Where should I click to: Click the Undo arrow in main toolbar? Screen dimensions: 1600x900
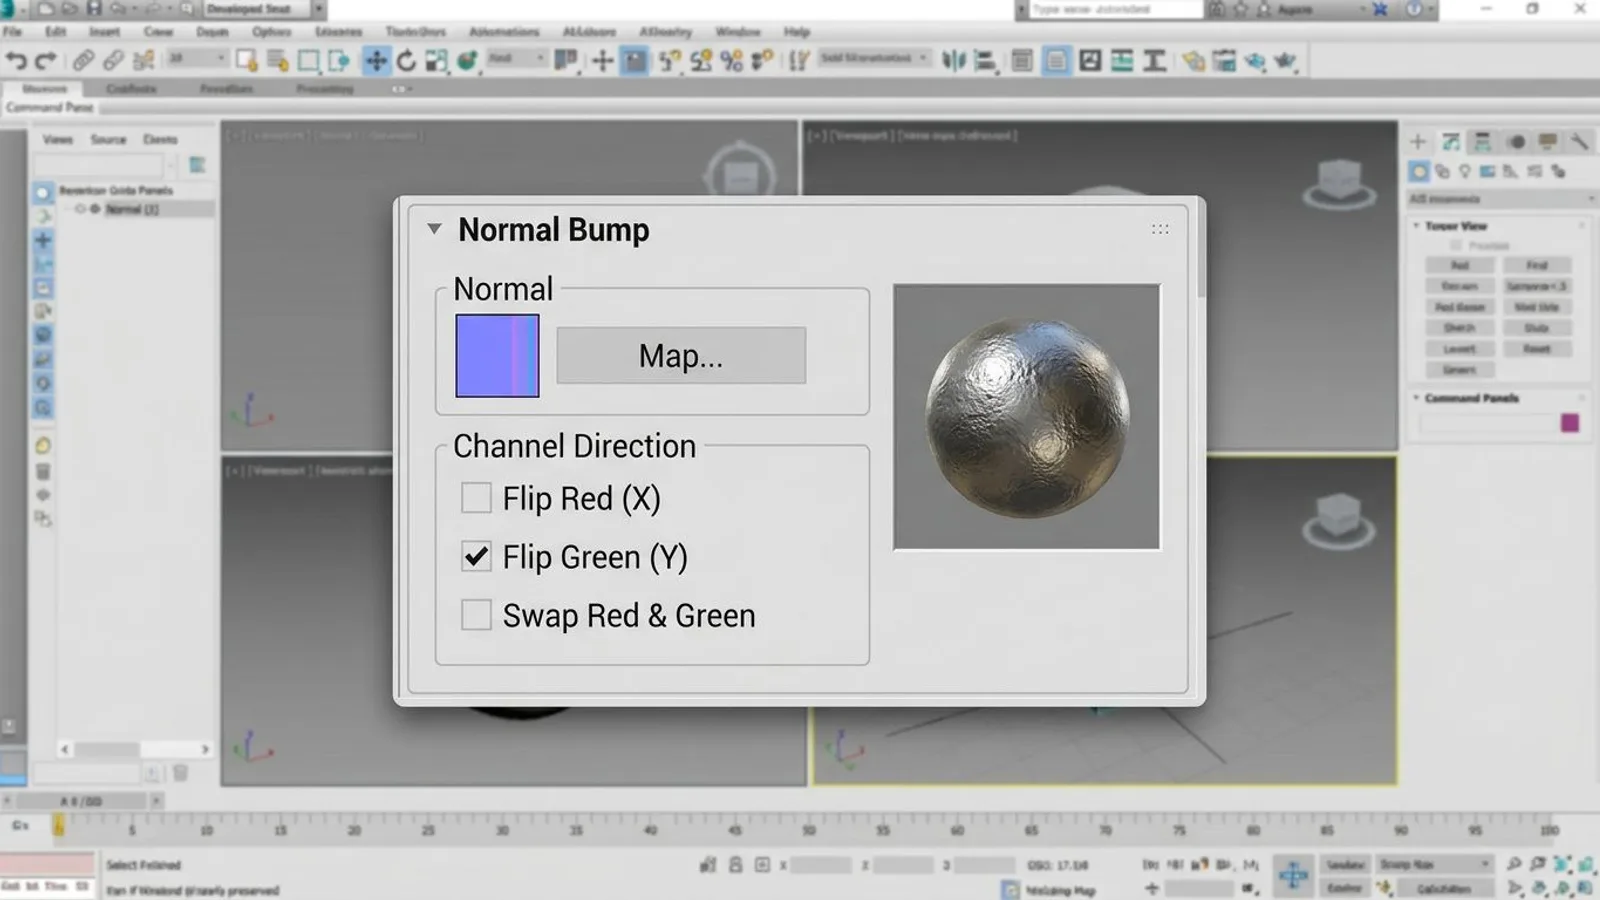16,61
